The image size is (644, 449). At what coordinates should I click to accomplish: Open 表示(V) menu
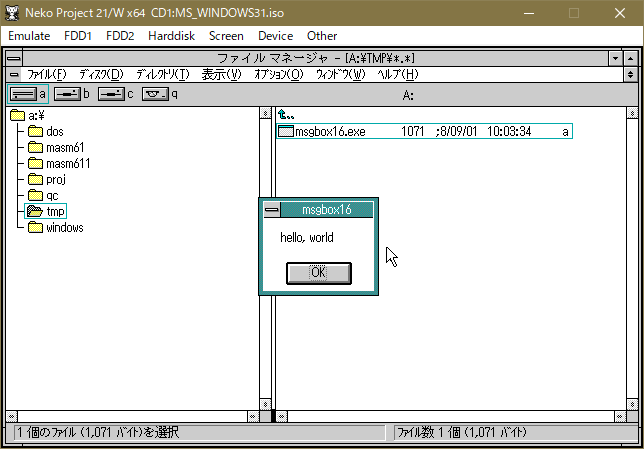[221, 74]
